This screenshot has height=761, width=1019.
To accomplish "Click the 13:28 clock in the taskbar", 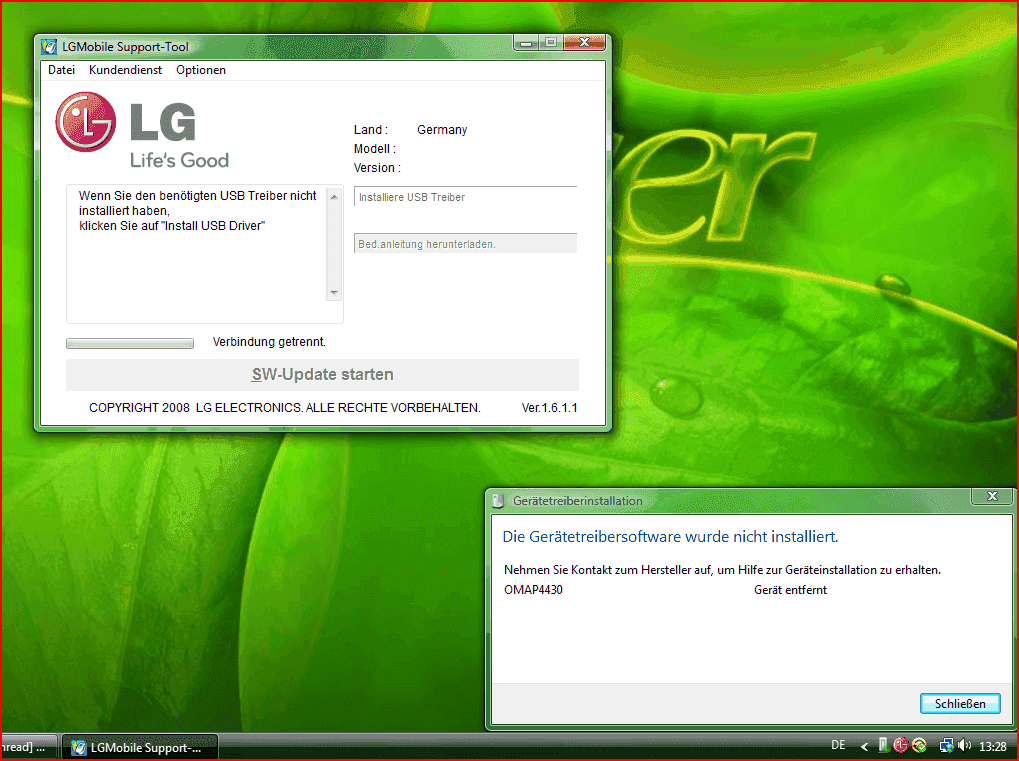I will pos(992,747).
